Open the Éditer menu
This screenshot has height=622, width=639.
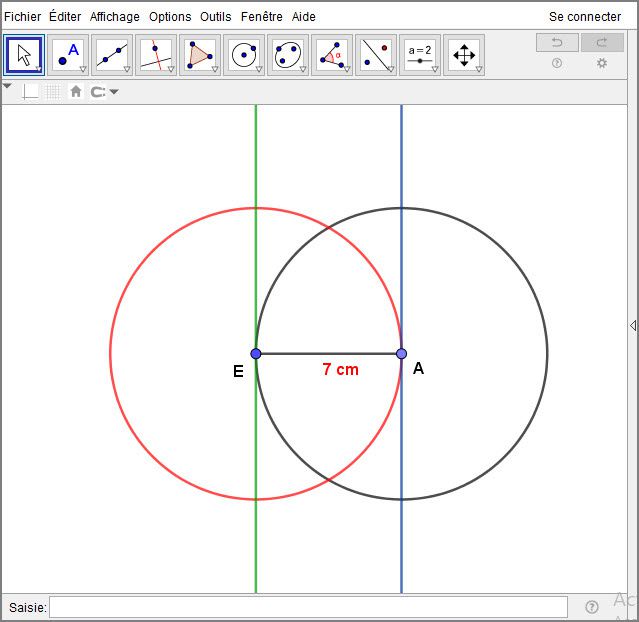coord(65,17)
